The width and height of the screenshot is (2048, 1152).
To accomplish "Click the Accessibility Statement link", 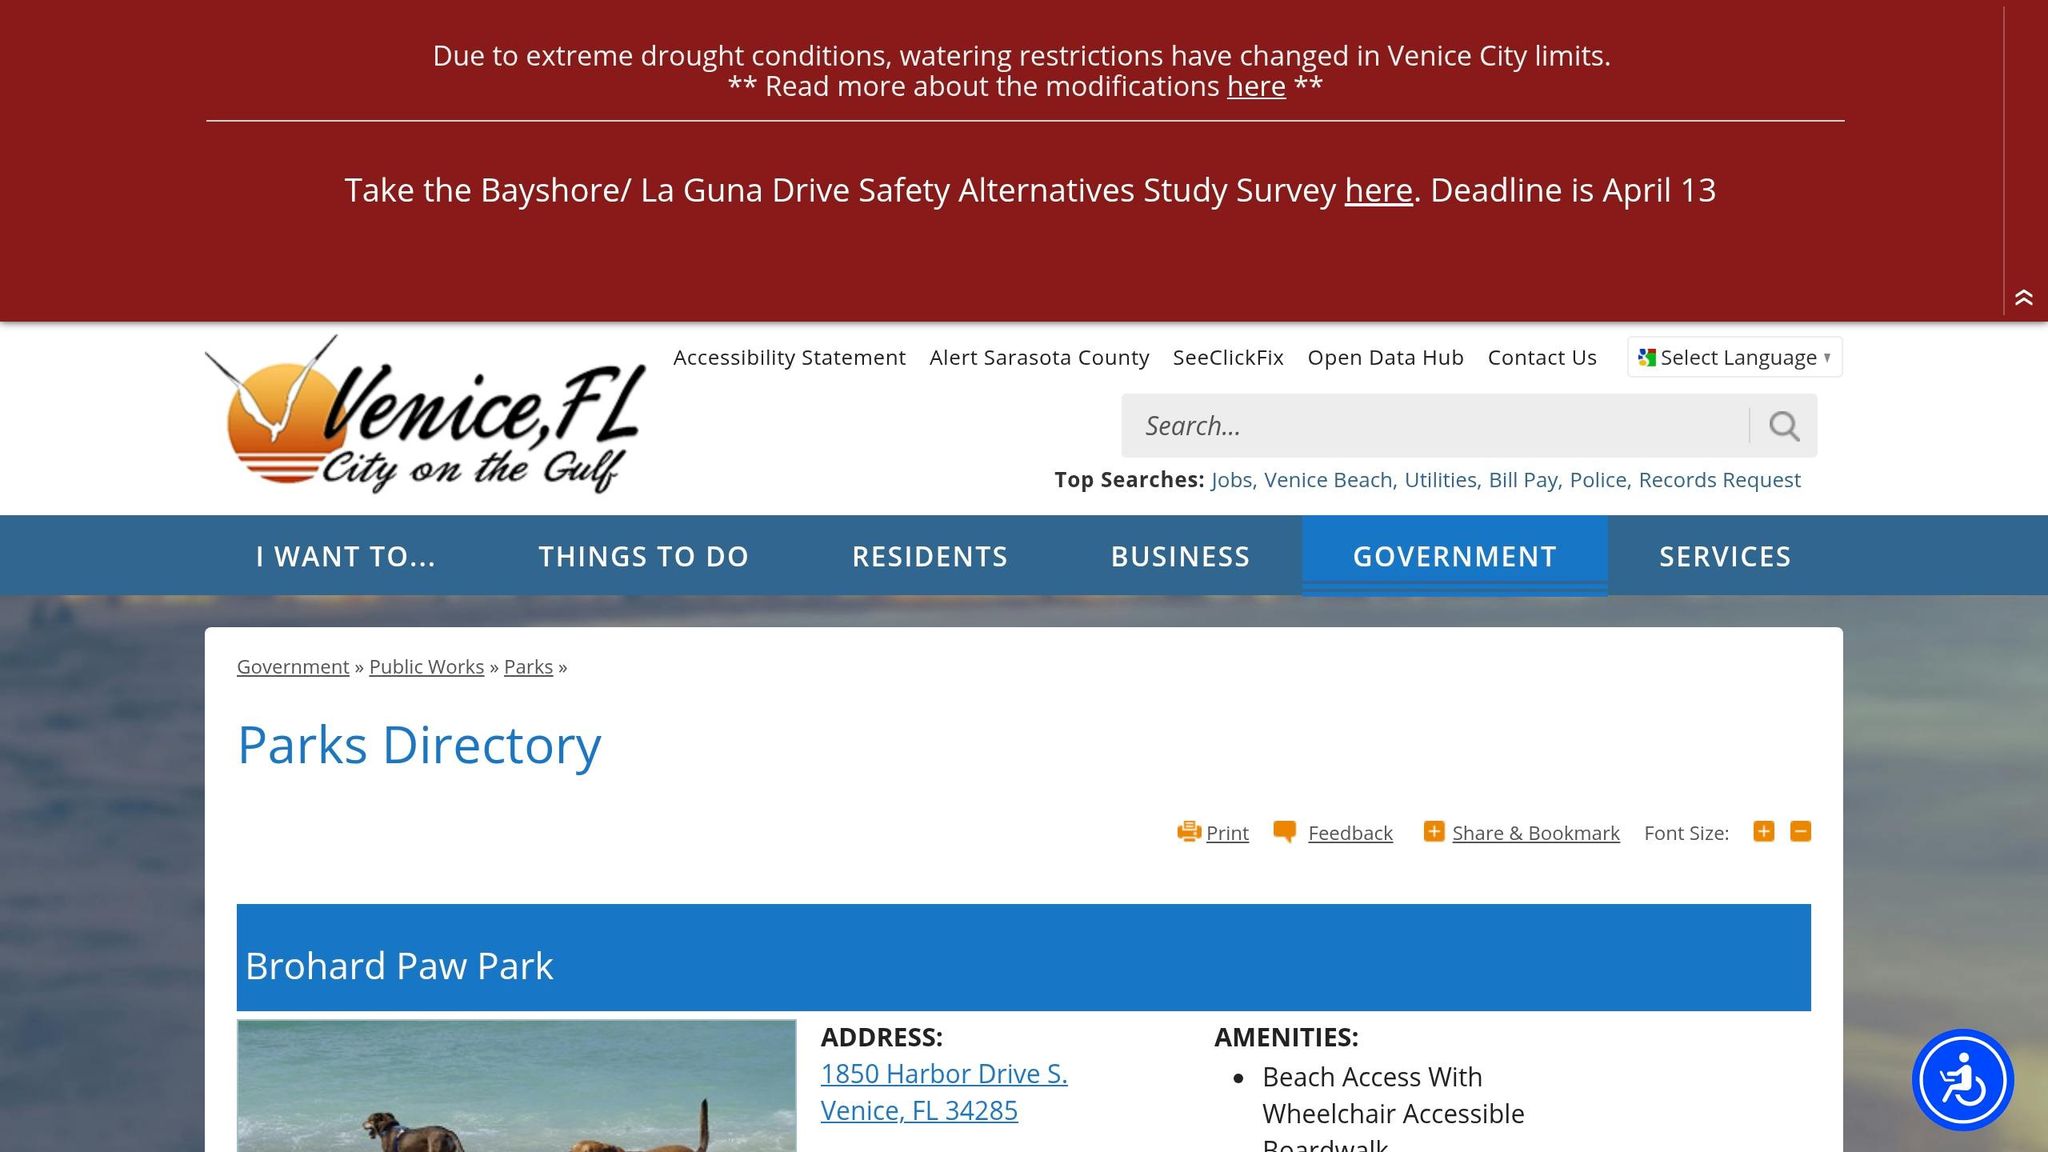I will (x=789, y=357).
